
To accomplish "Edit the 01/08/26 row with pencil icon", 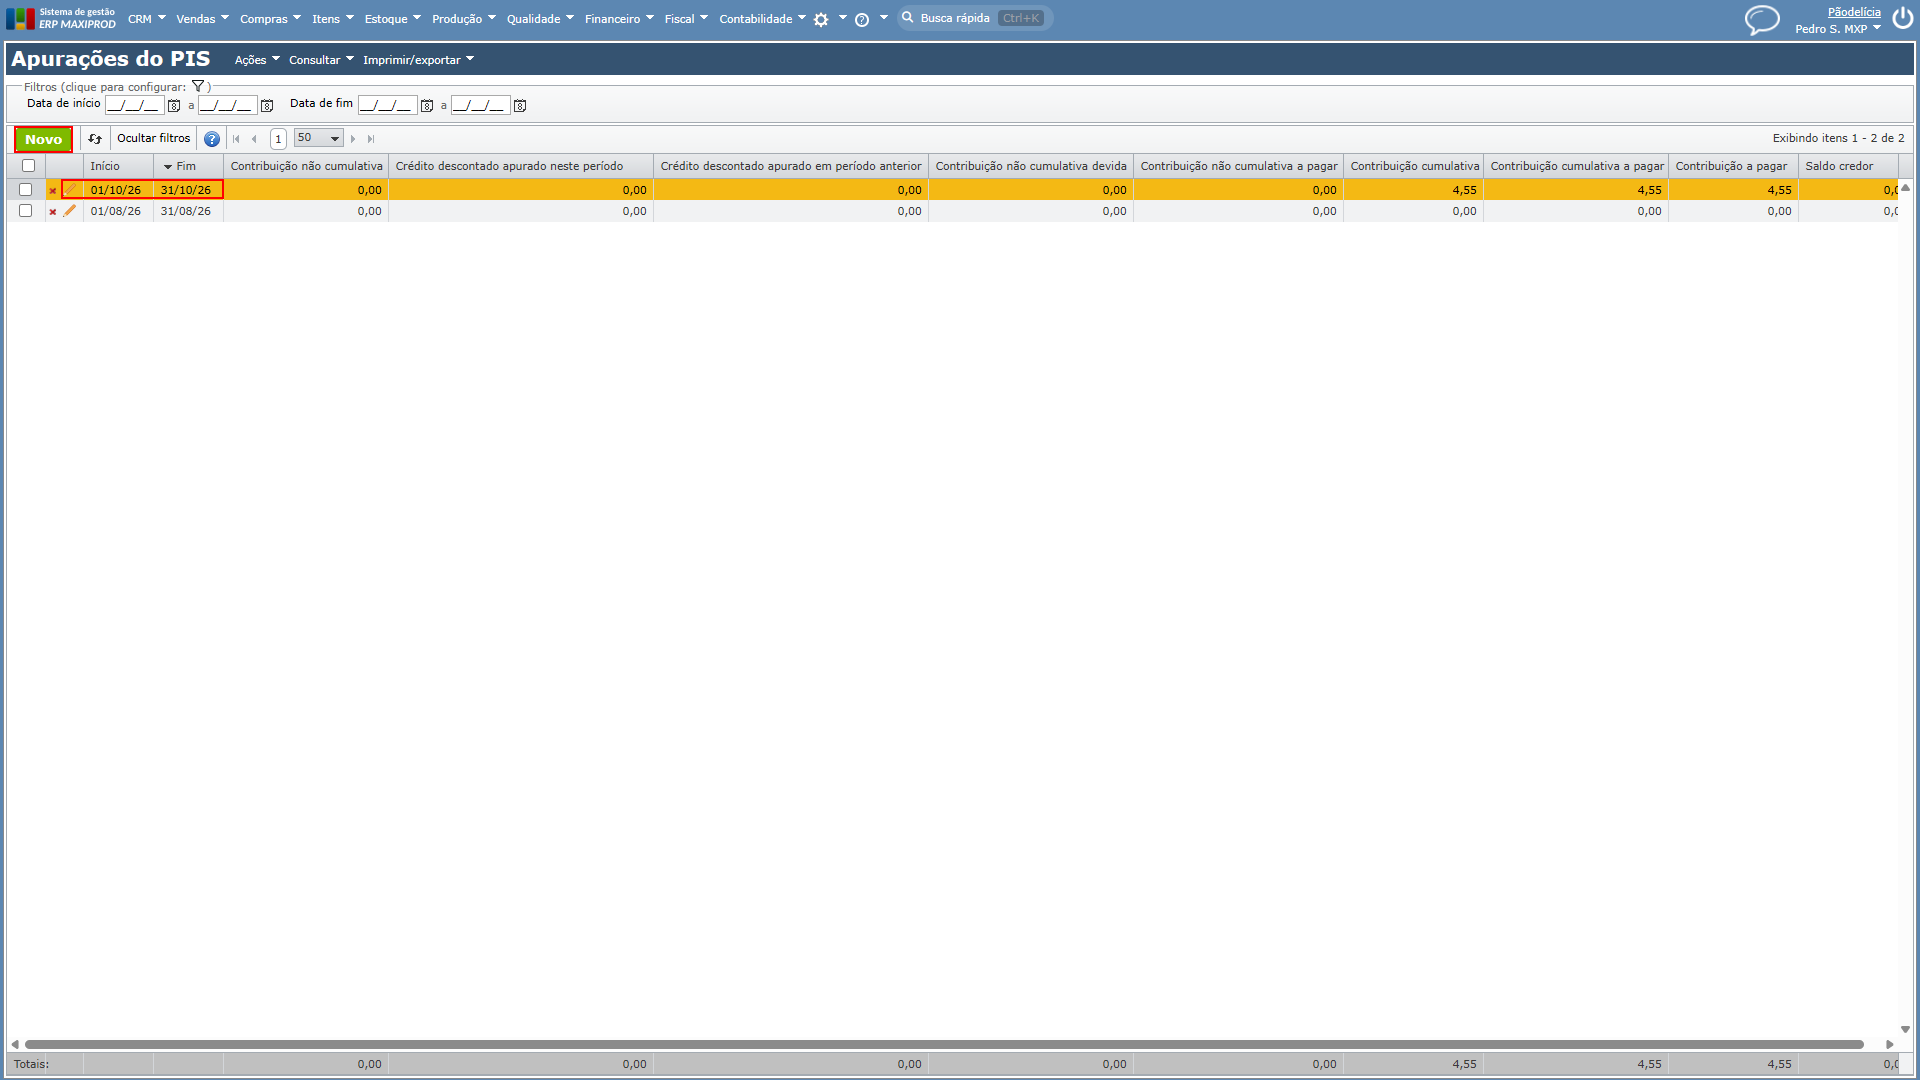I will [70, 211].
